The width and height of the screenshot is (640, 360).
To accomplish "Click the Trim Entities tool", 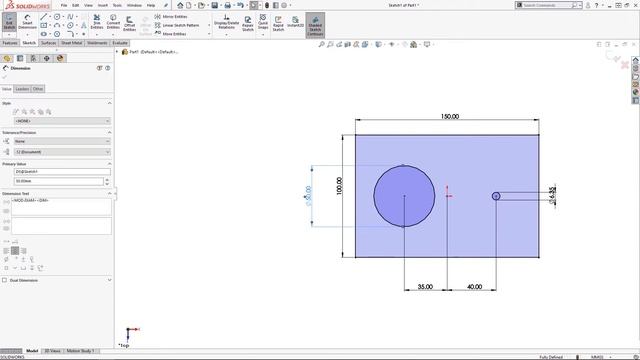I will click(97, 22).
